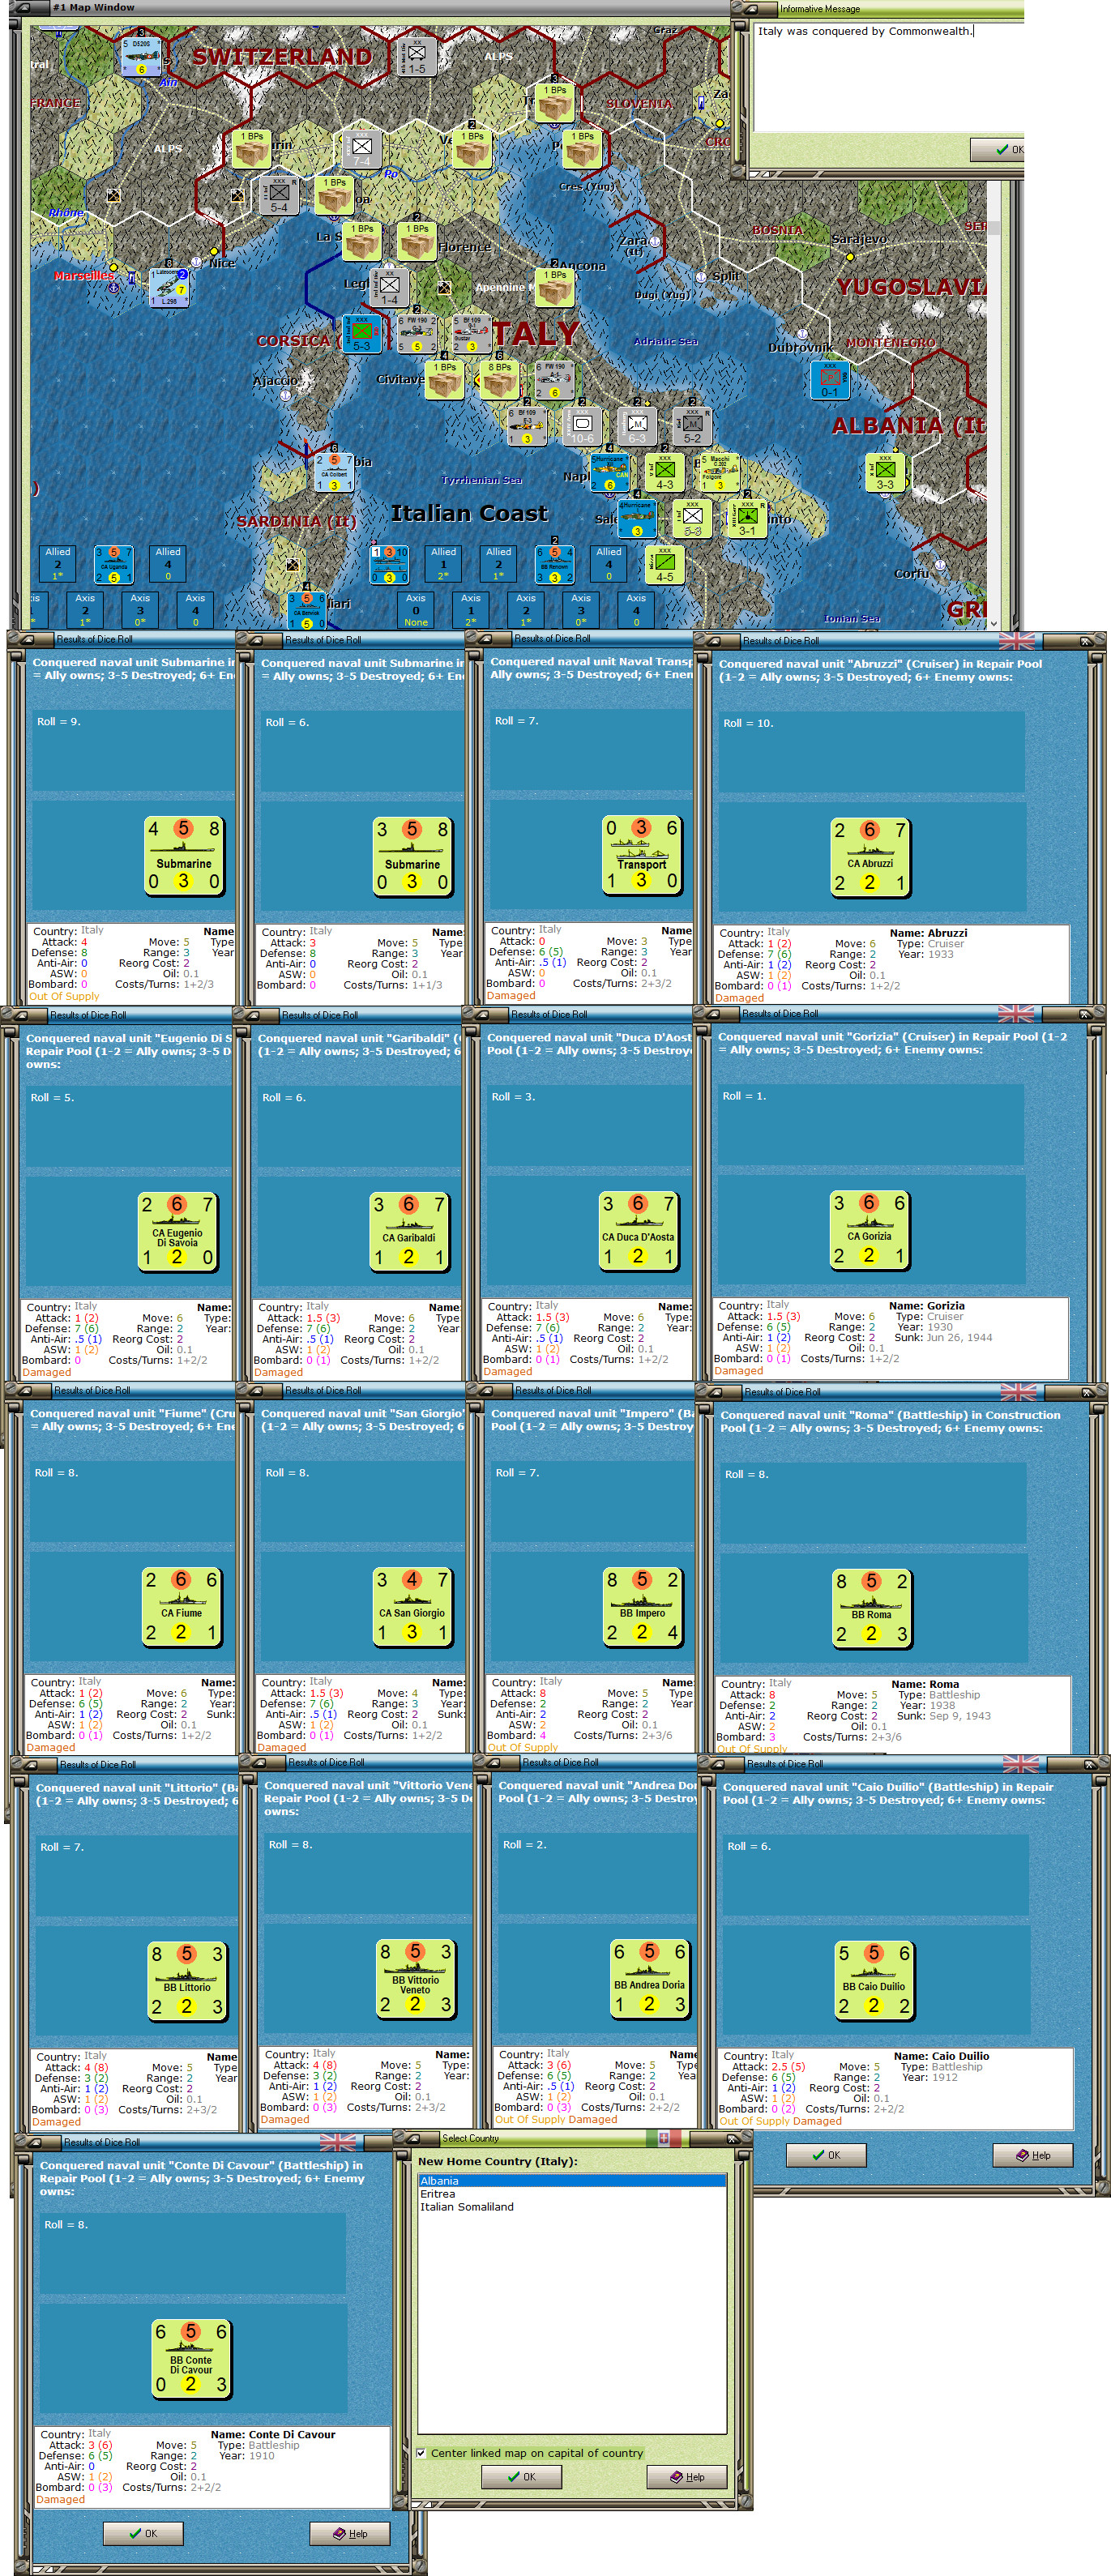
Task: Click 'Name: Gorizia' in unit details
Action: tap(927, 1306)
